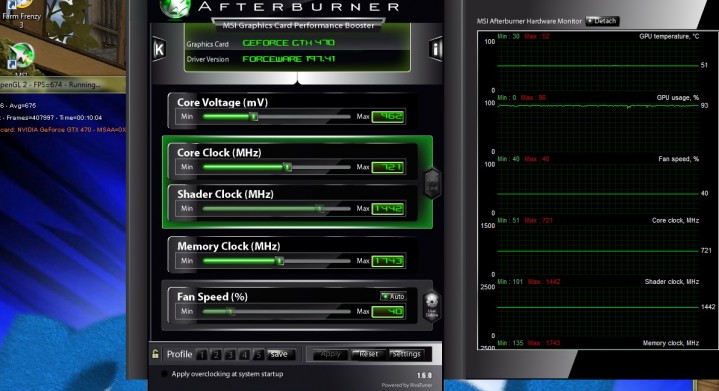Open the Farm Frenzy 3 desktop shortcut
Screen dimensions: 719x391
tap(21, 15)
